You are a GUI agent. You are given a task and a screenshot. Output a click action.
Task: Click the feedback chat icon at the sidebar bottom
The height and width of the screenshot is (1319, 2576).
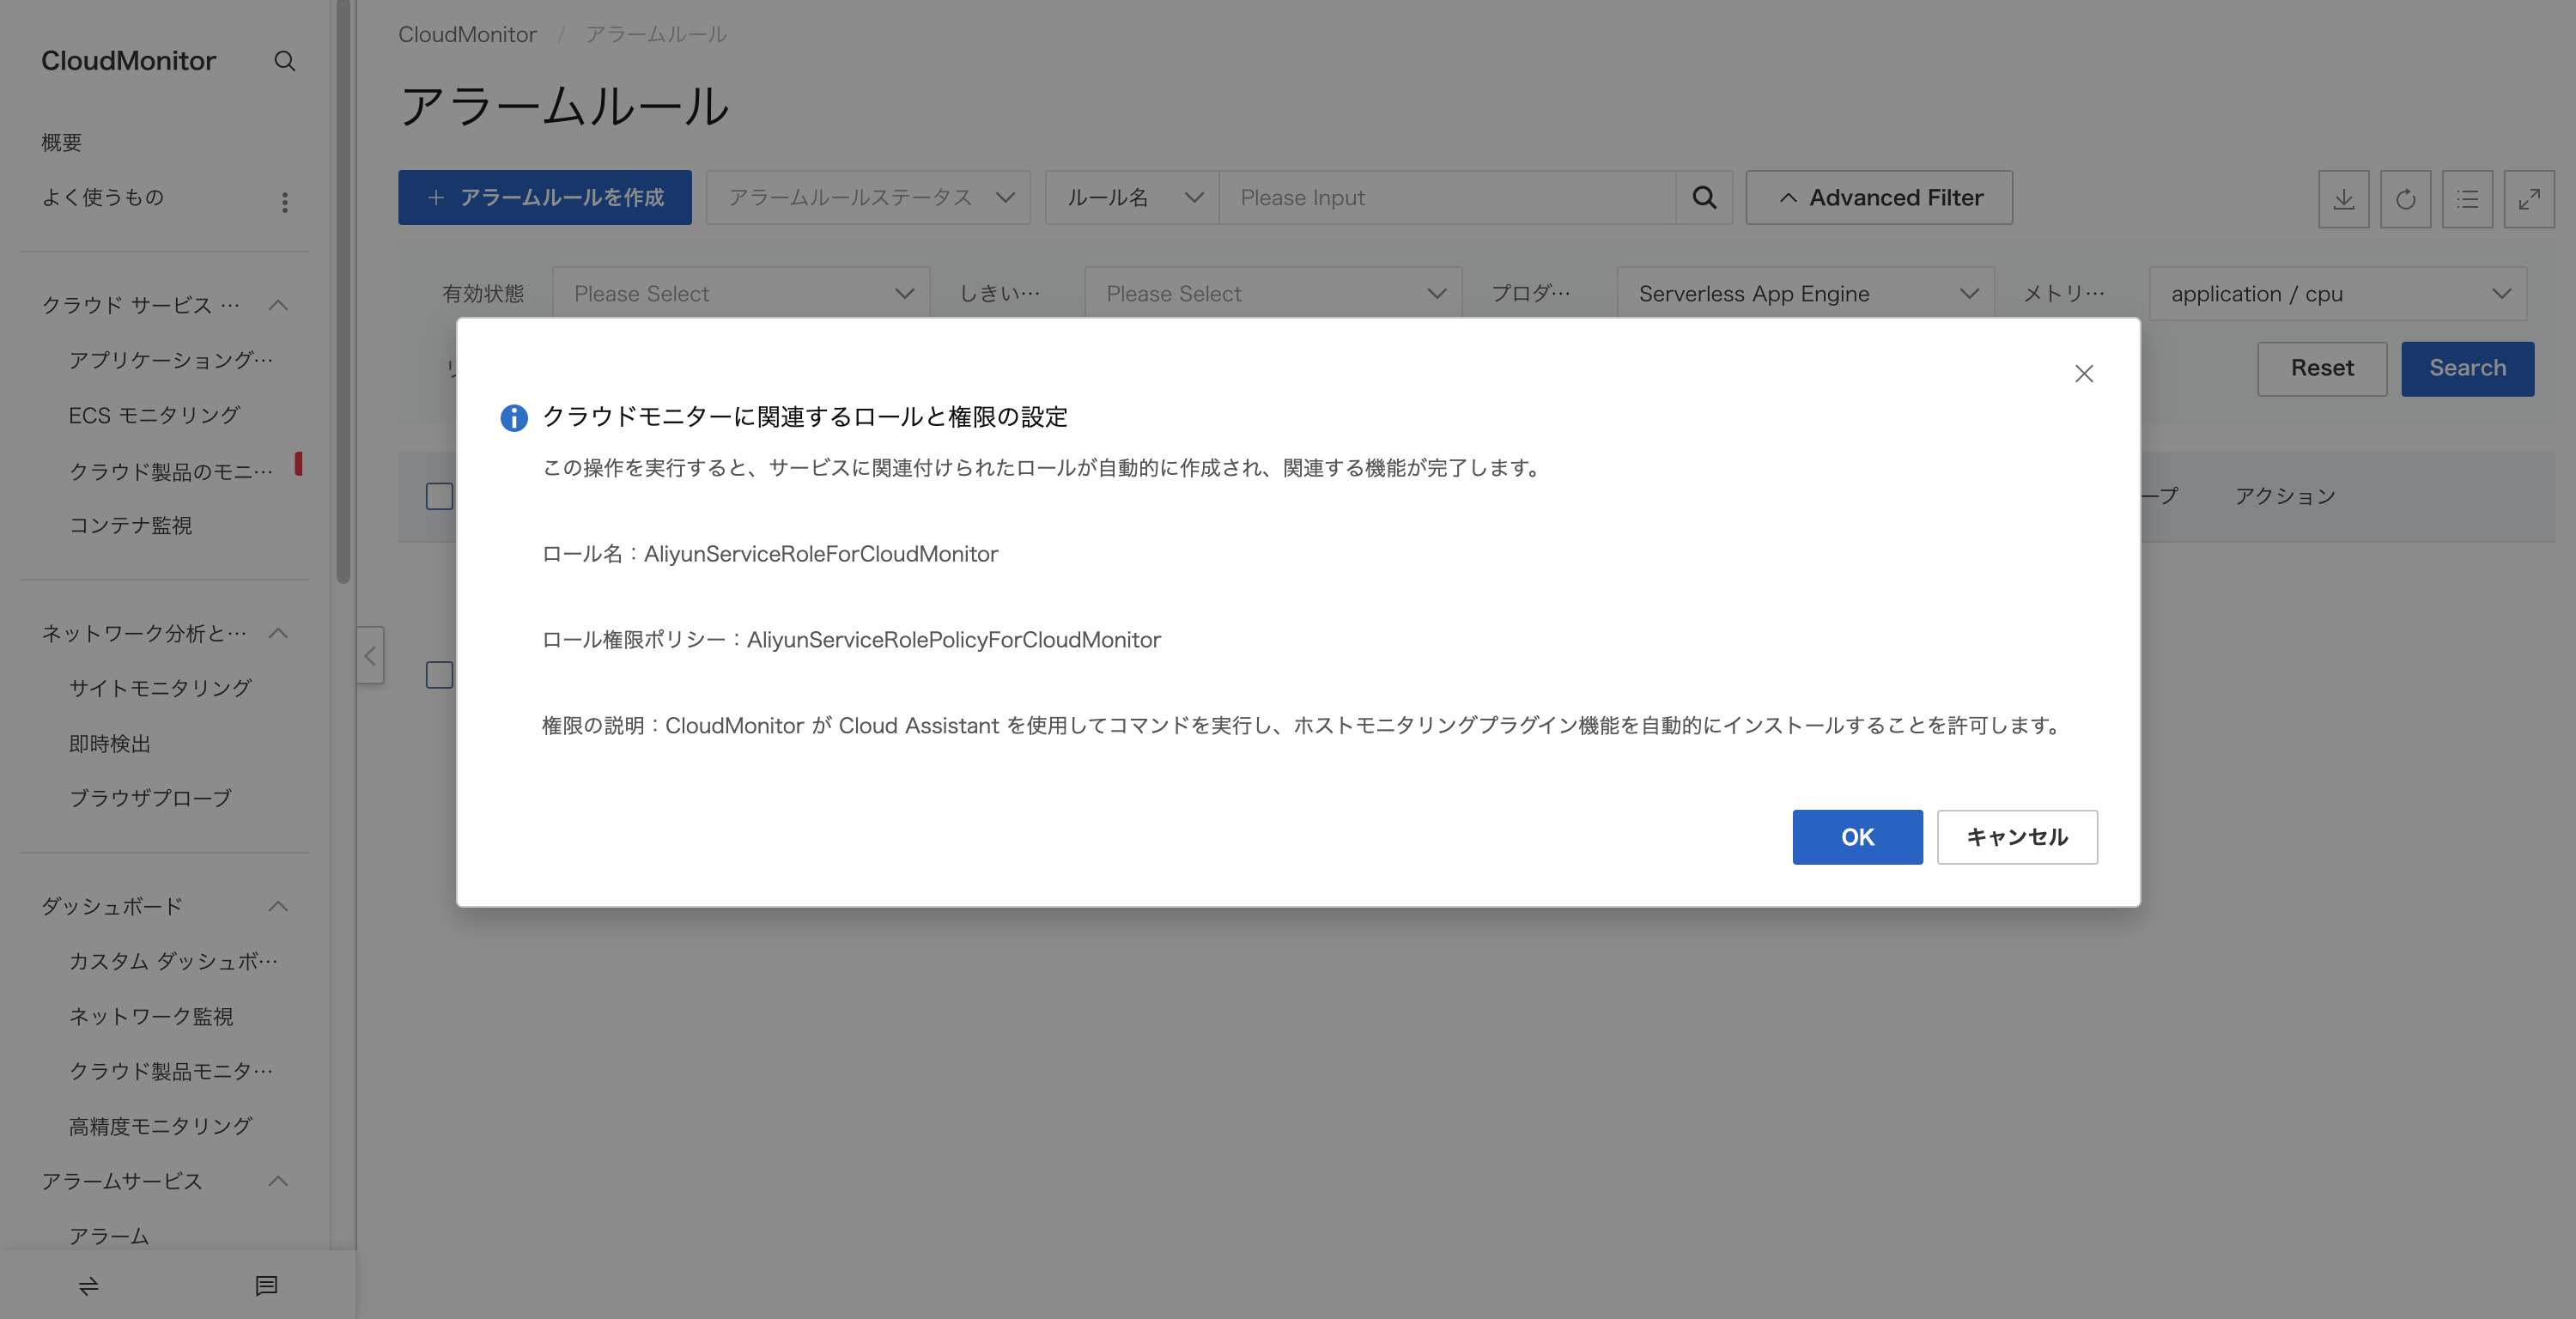point(266,1285)
